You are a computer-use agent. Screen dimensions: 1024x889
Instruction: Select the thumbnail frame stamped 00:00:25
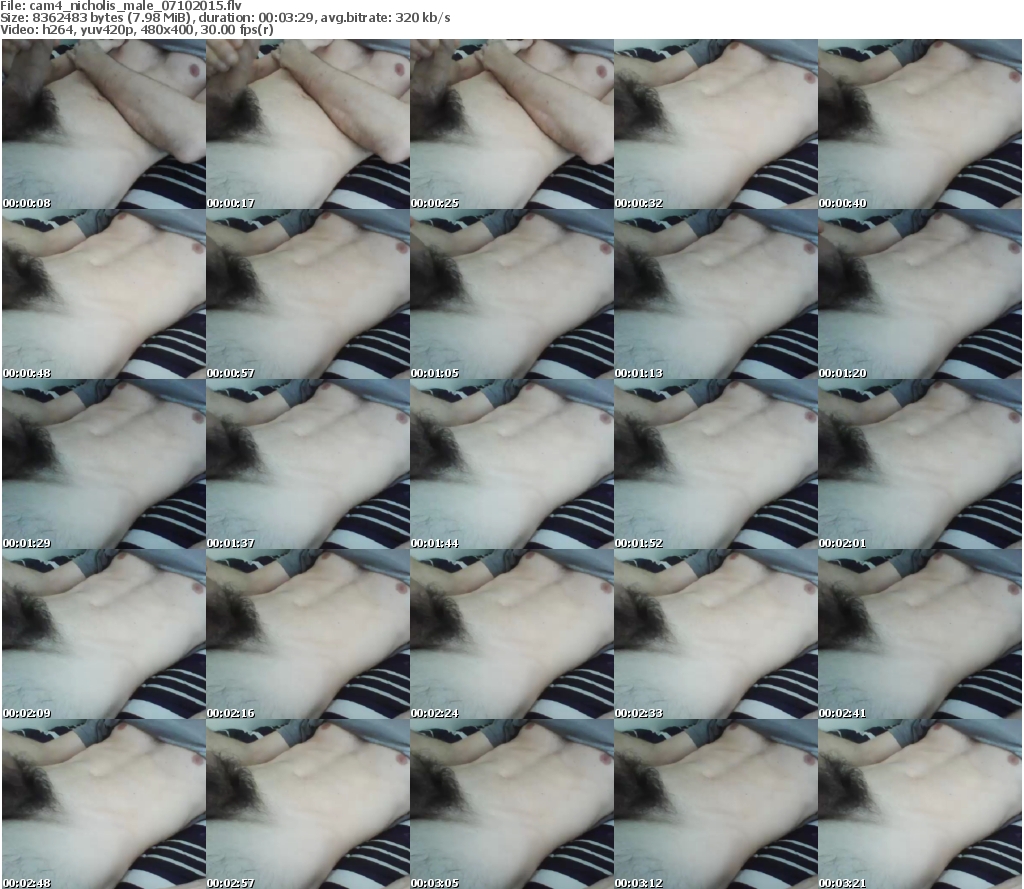point(512,124)
